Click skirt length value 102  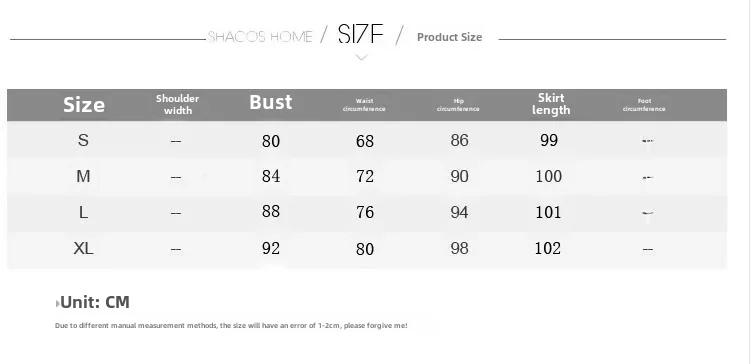(548, 249)
